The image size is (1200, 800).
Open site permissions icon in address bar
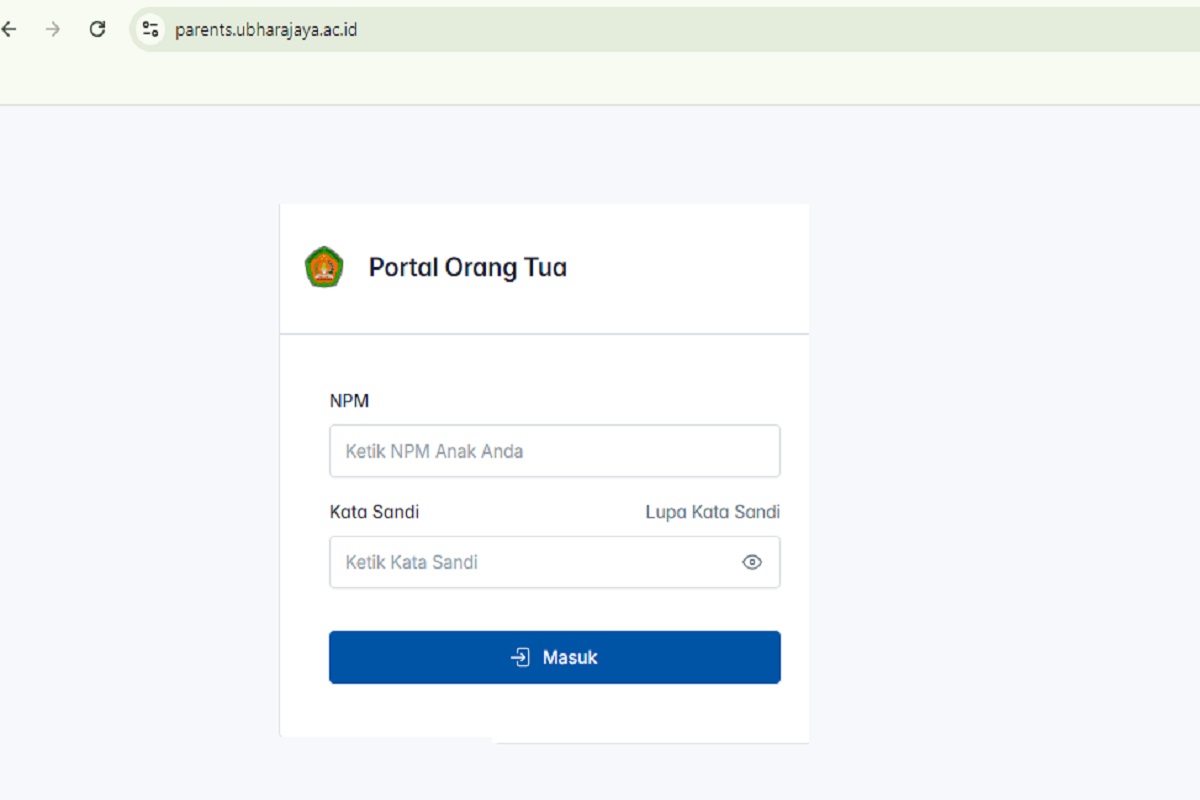click(x=150, y=29)
